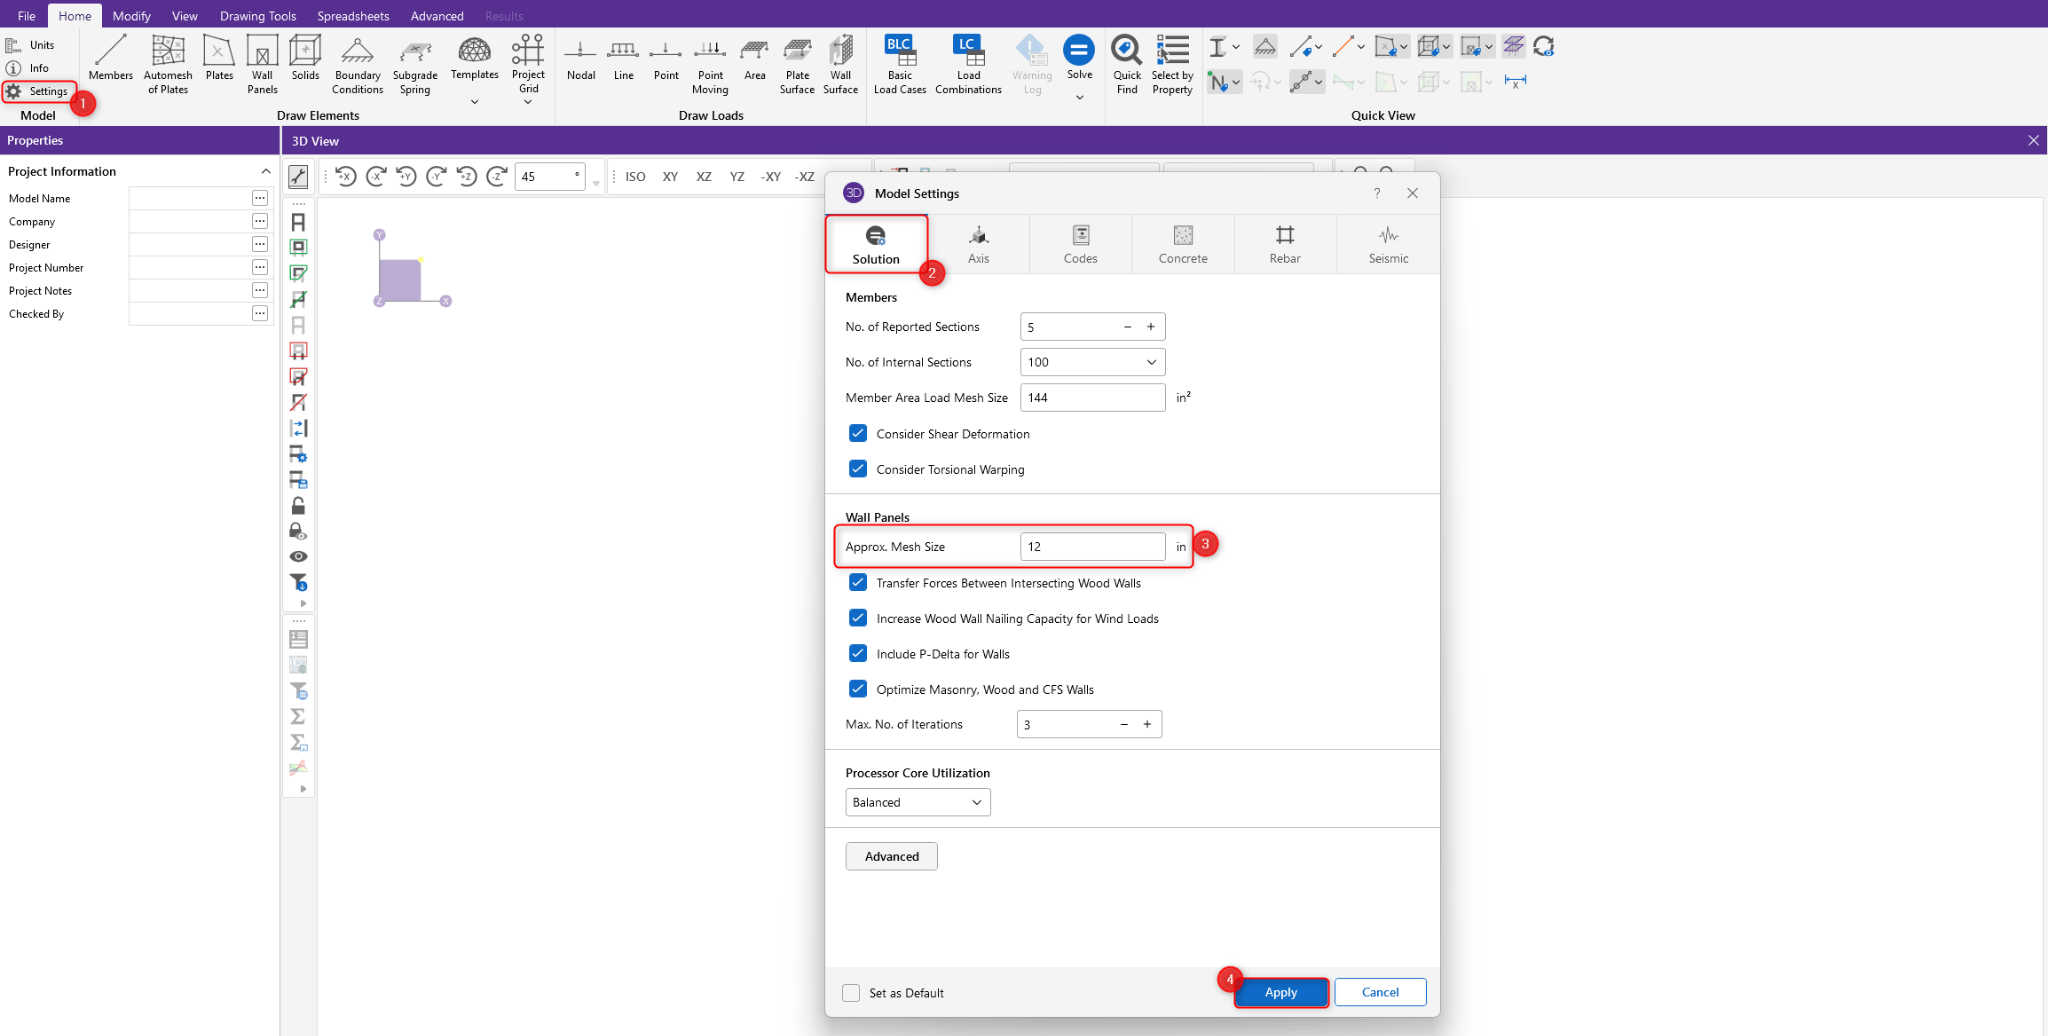
Task: Toggle the eye visibility icon in 3D View toolbar
Action: (298, 556)
